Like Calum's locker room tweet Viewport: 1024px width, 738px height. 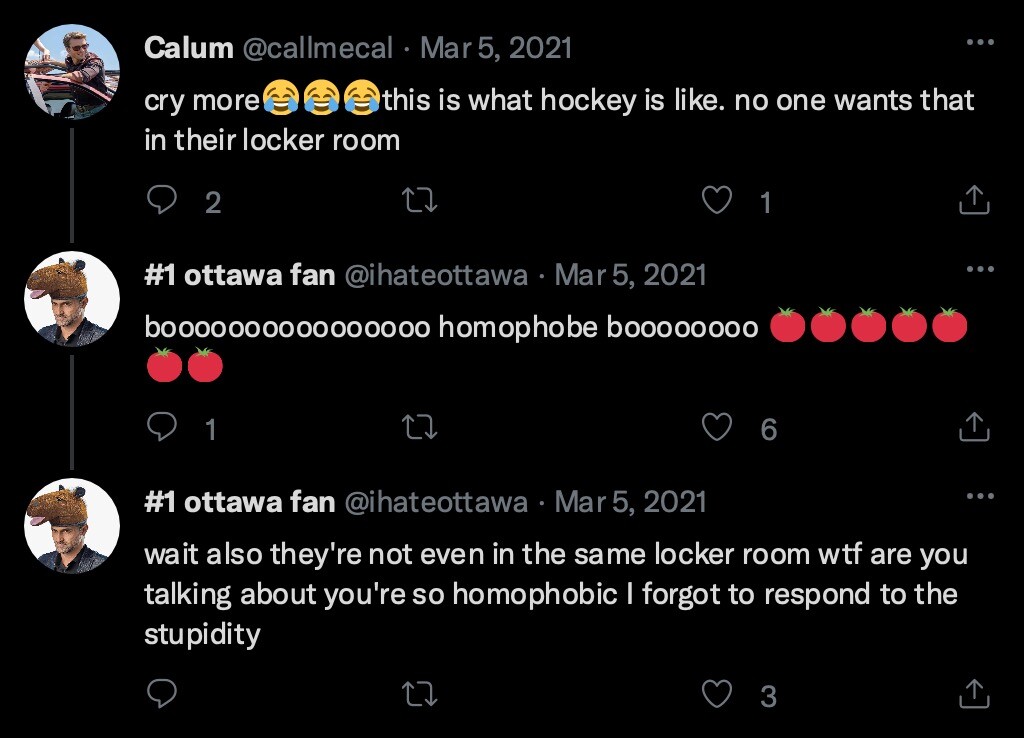pos(716,202)
